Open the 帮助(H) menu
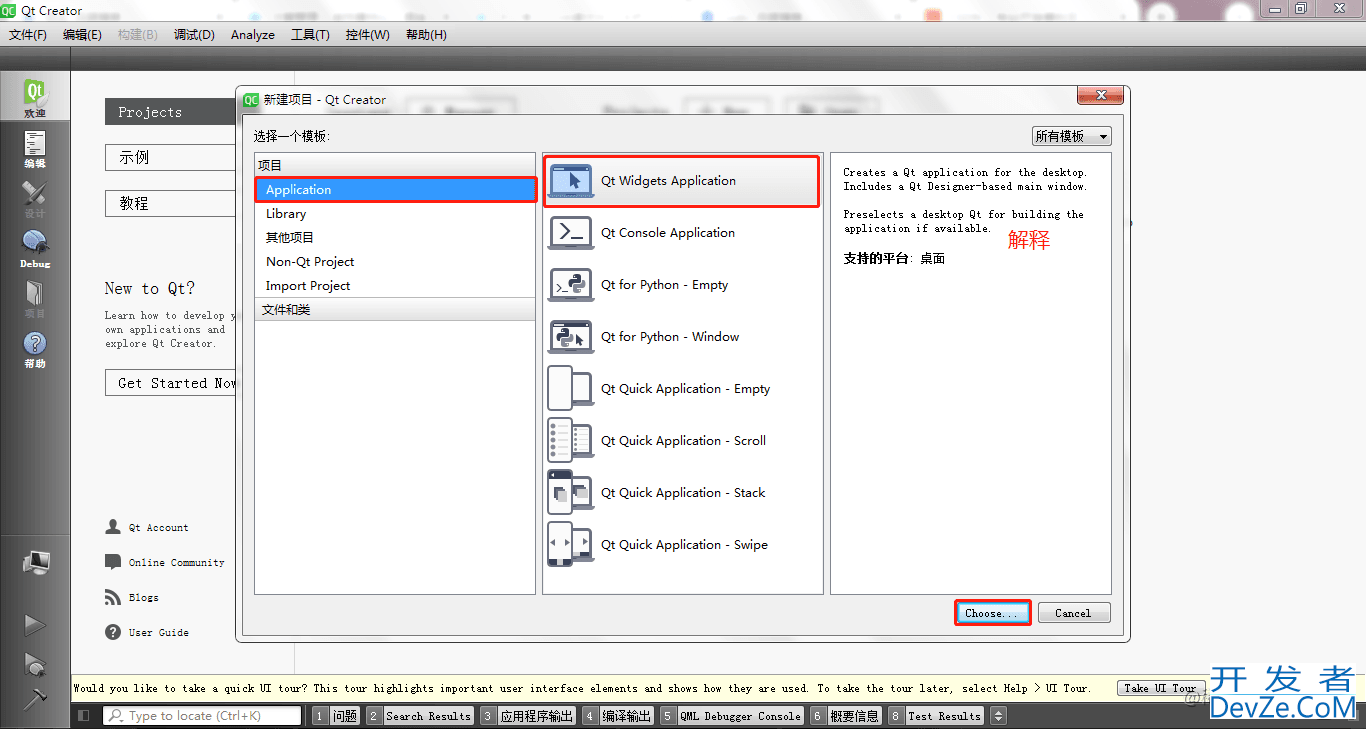The image size is (1366, 729). 426,34
